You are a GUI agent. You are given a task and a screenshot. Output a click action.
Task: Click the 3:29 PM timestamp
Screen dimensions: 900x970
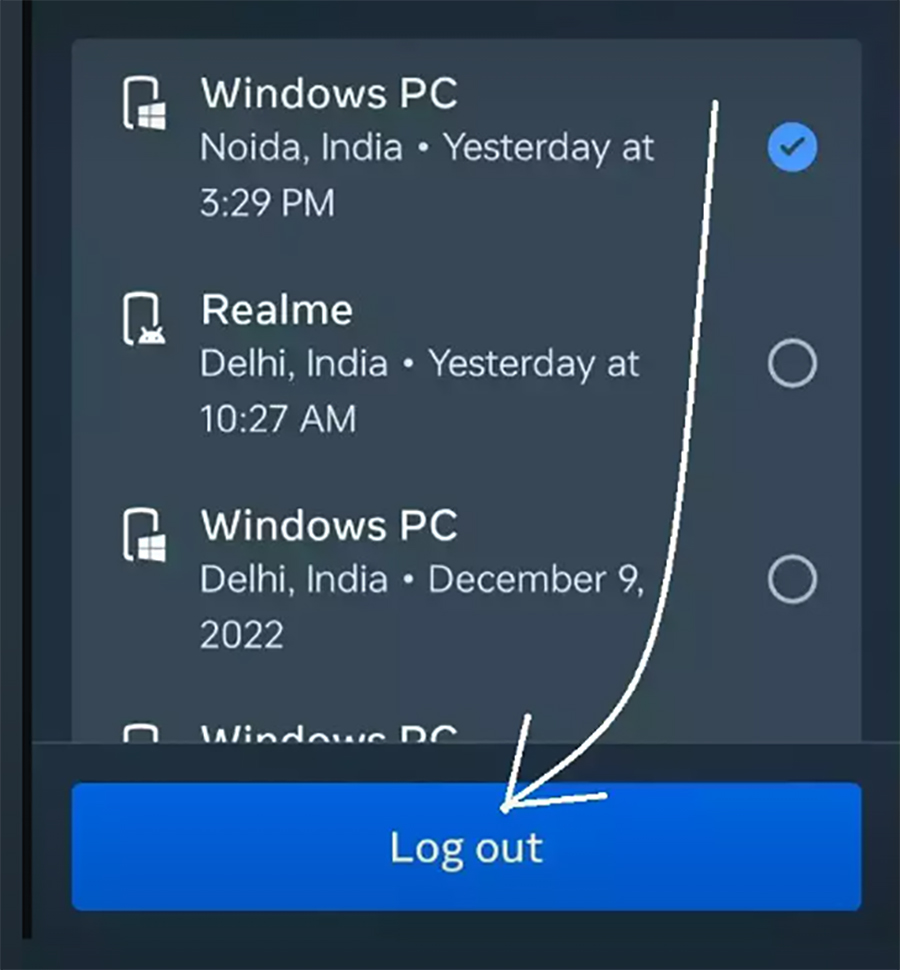(267, 202)
